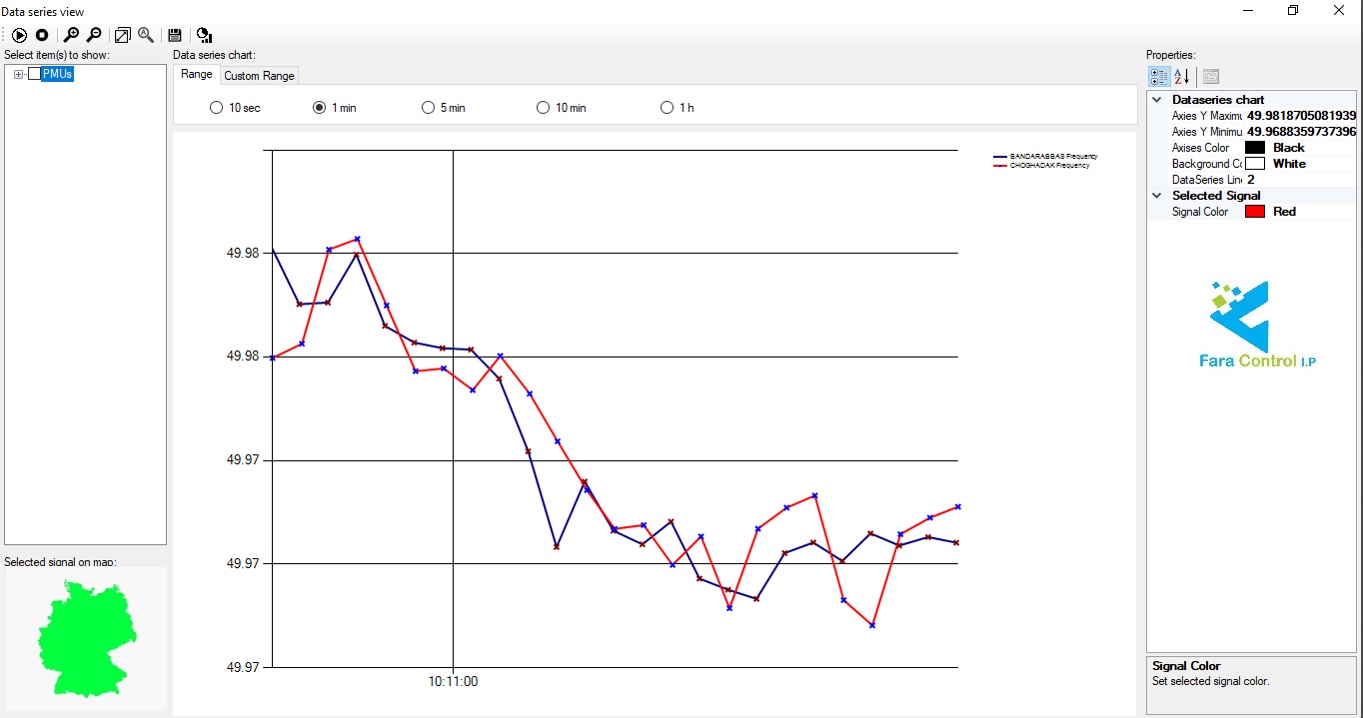Expand the PMUs tree node
Image resolution: width=1363 pixels, height=718 pixels.
[x=19, y=74]
